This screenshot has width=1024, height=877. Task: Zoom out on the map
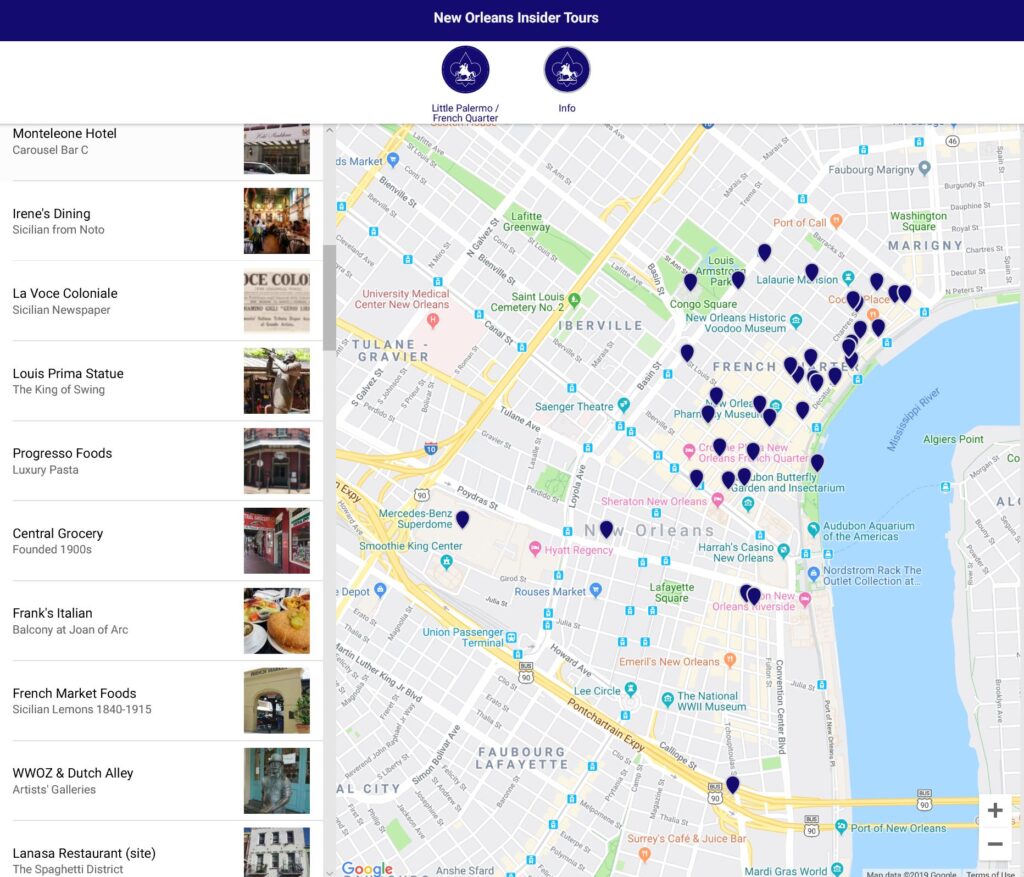(995, 844)
